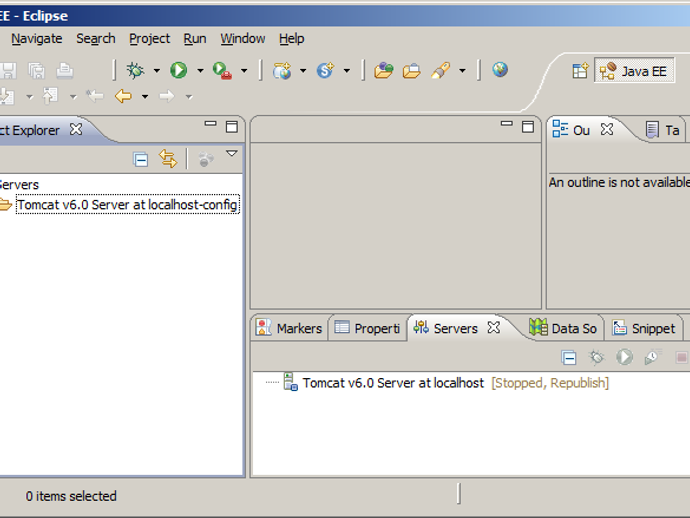Screen dimensions: 690x518
Task: Open the Back history dropdown arrow
Action: (x=145, y=96)
